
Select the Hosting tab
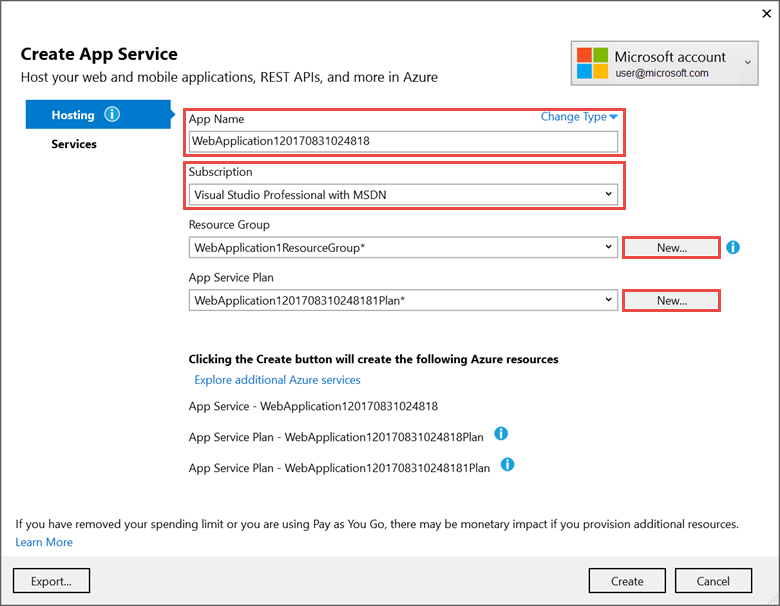(x=74, y=115)
